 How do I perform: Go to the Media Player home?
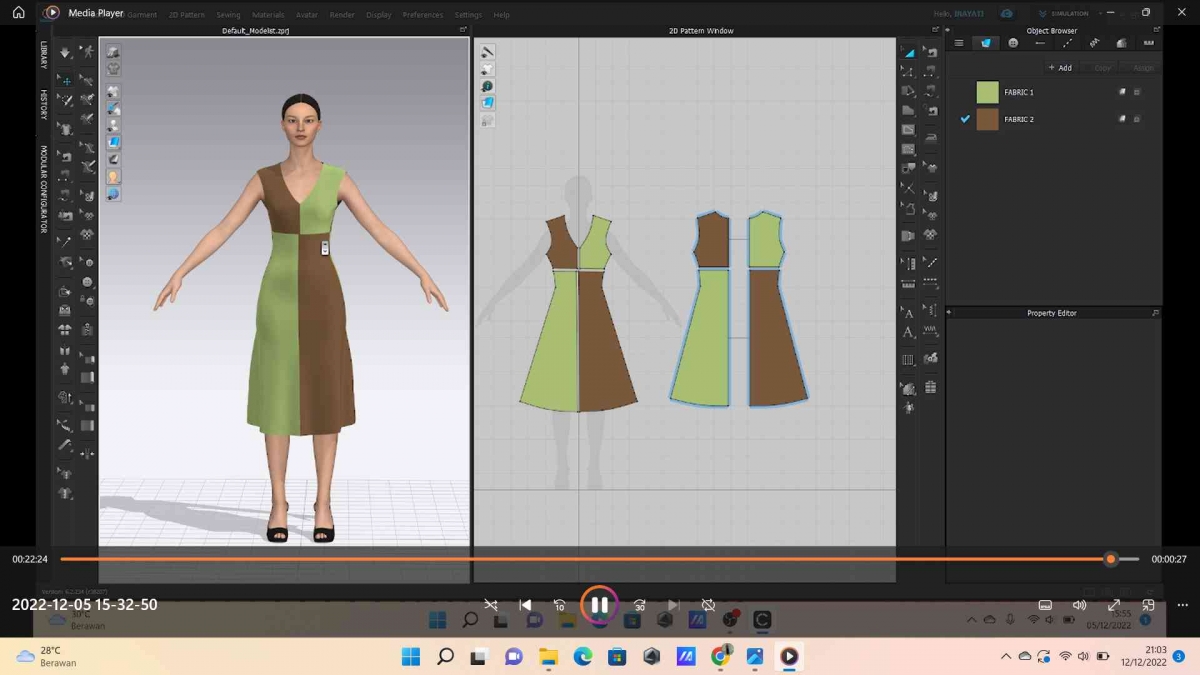18,13
